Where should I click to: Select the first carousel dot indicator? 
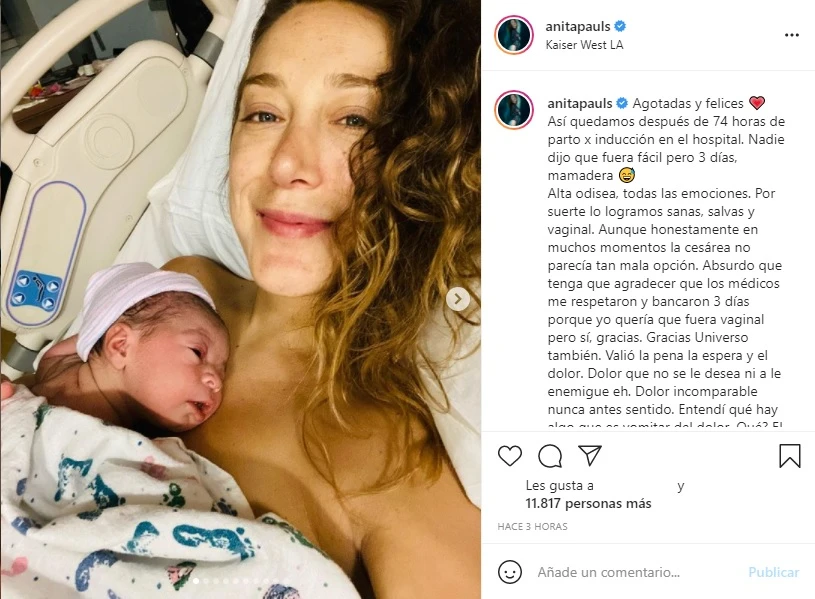coord(196,581)
